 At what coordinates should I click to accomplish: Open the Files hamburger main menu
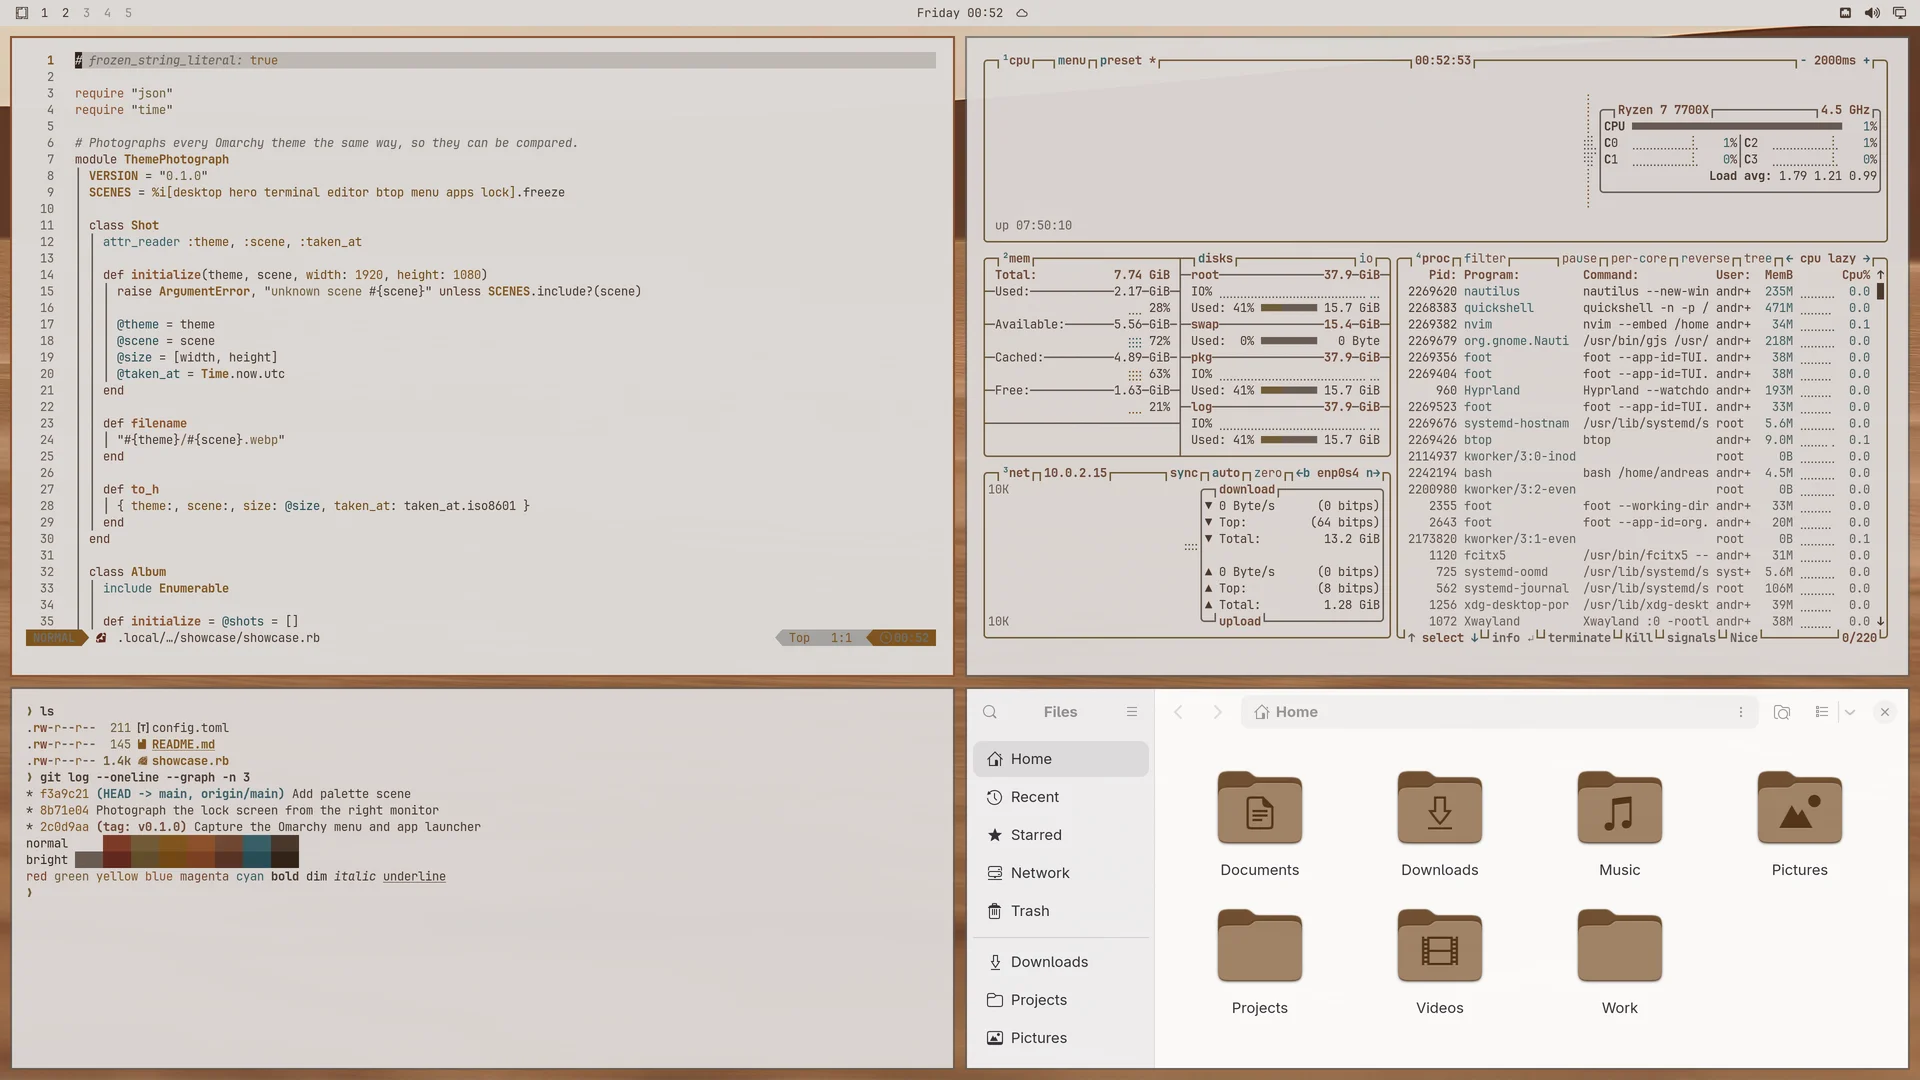1132,712
